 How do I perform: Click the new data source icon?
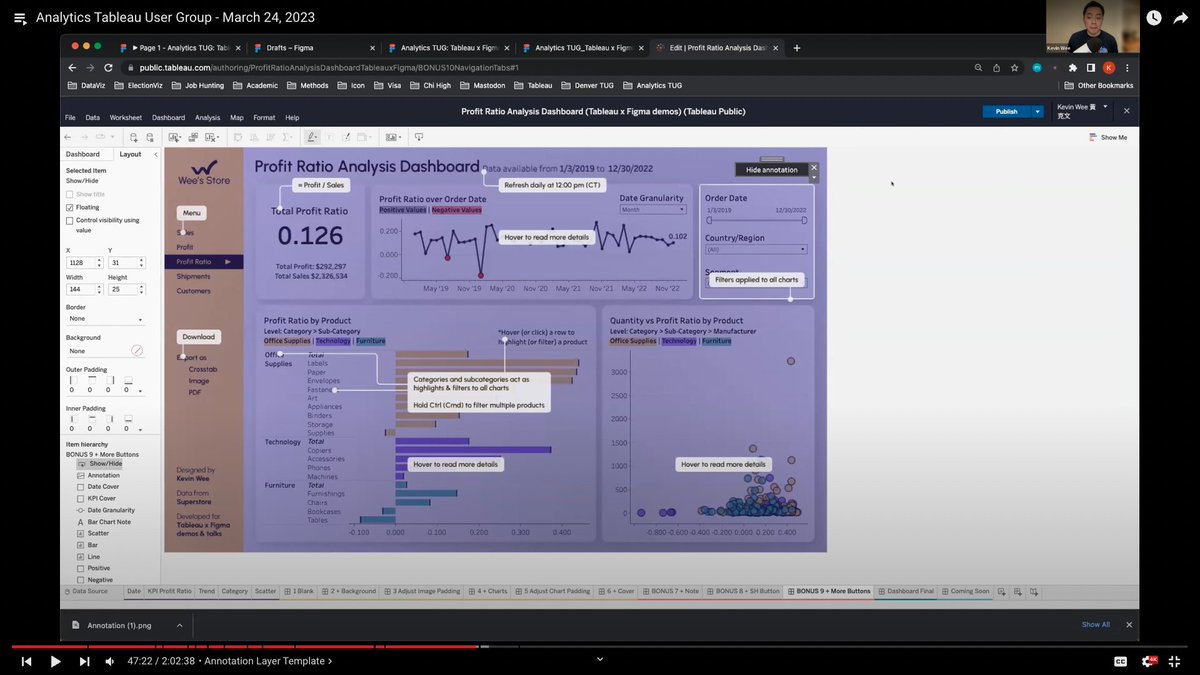point(133,137)
